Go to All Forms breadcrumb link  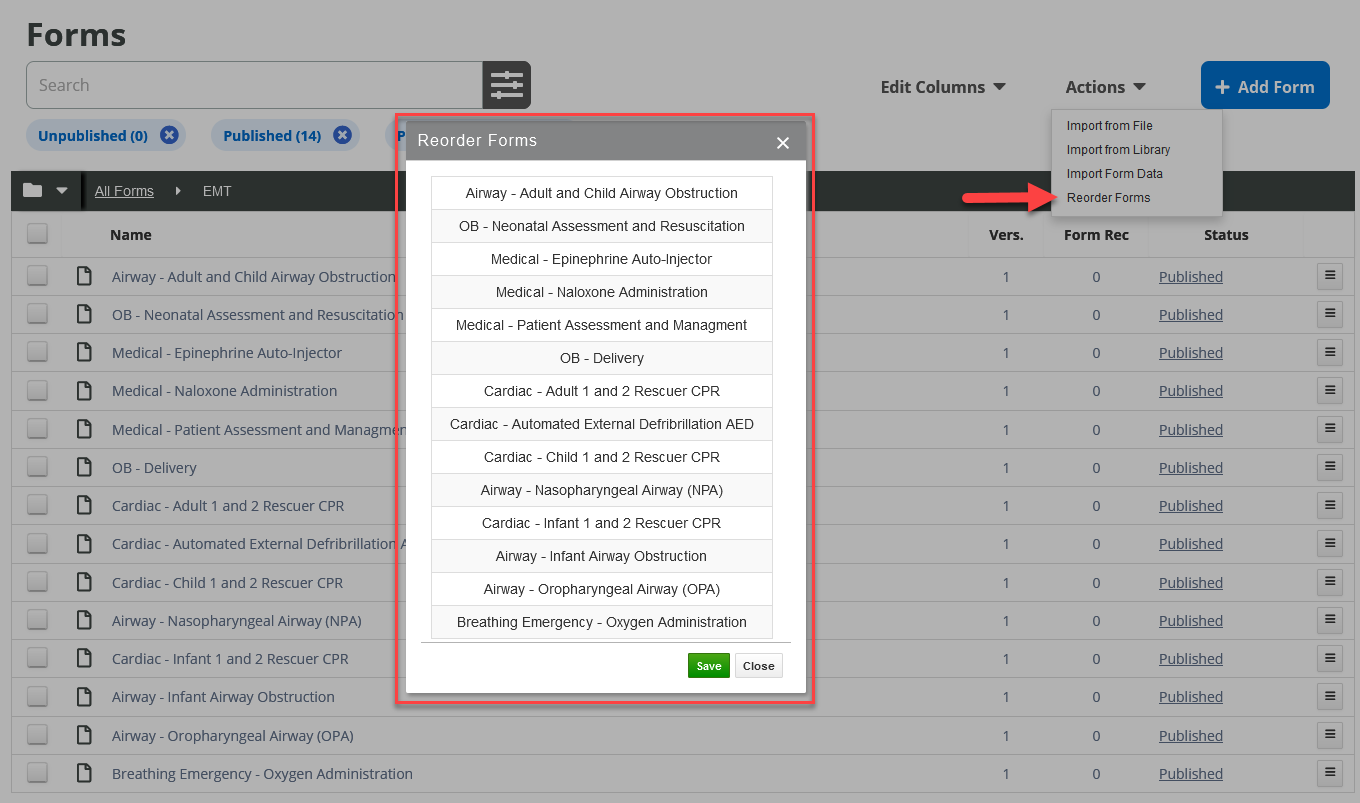tap(124, 191)
